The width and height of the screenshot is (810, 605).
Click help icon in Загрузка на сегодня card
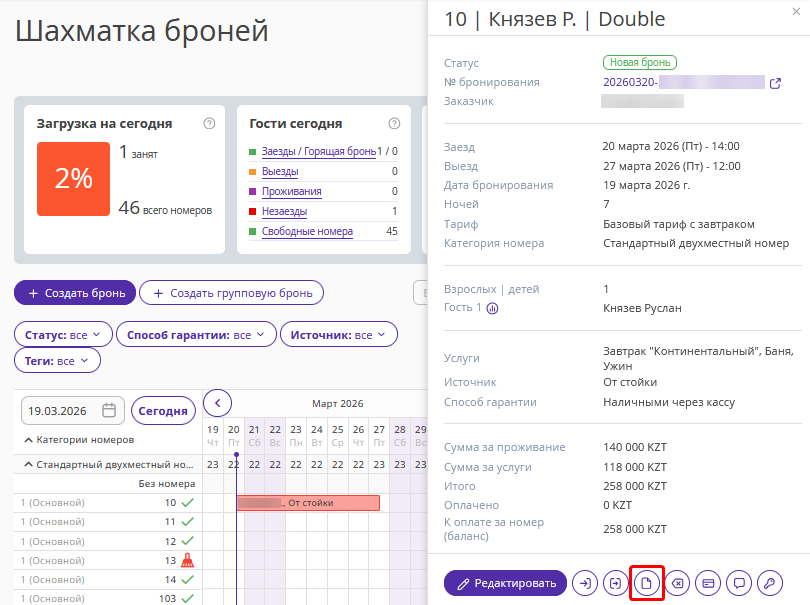tap(209, 123)
